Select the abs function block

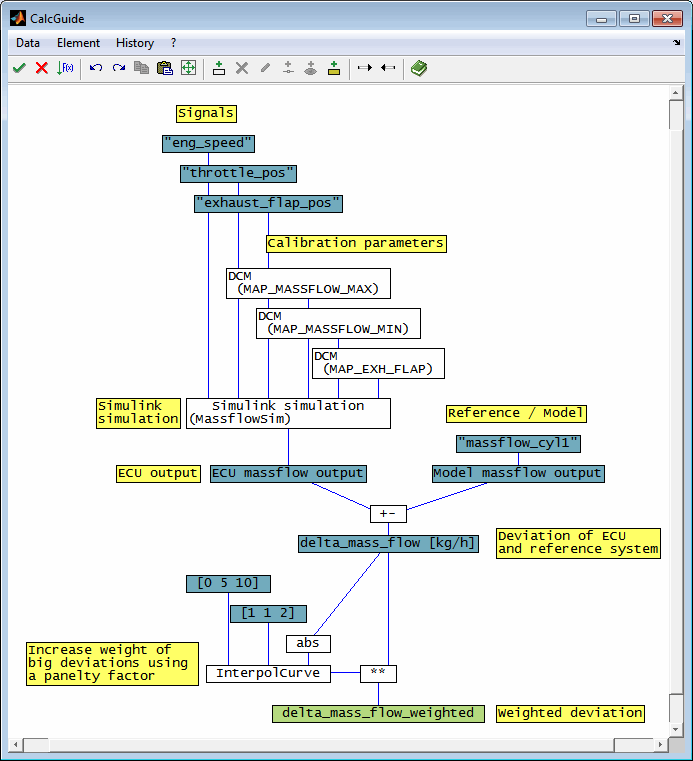point(308,644)
